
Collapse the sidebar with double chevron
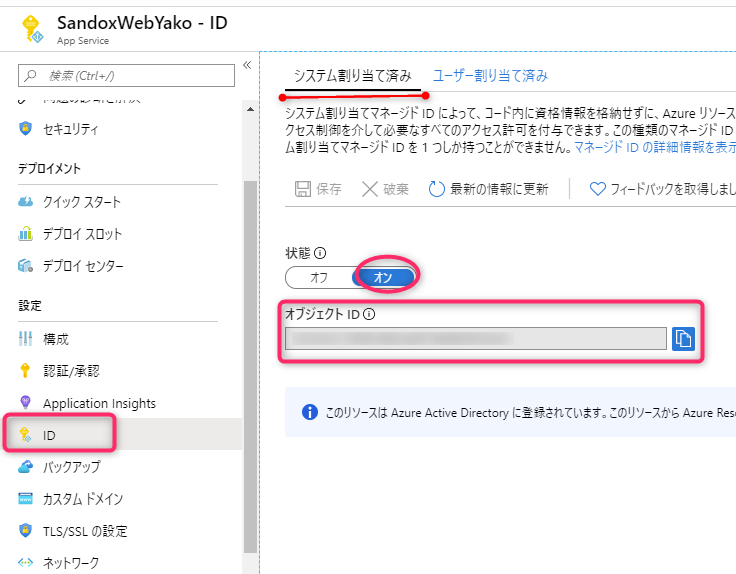pyautogui.click(x=247, y=65)
